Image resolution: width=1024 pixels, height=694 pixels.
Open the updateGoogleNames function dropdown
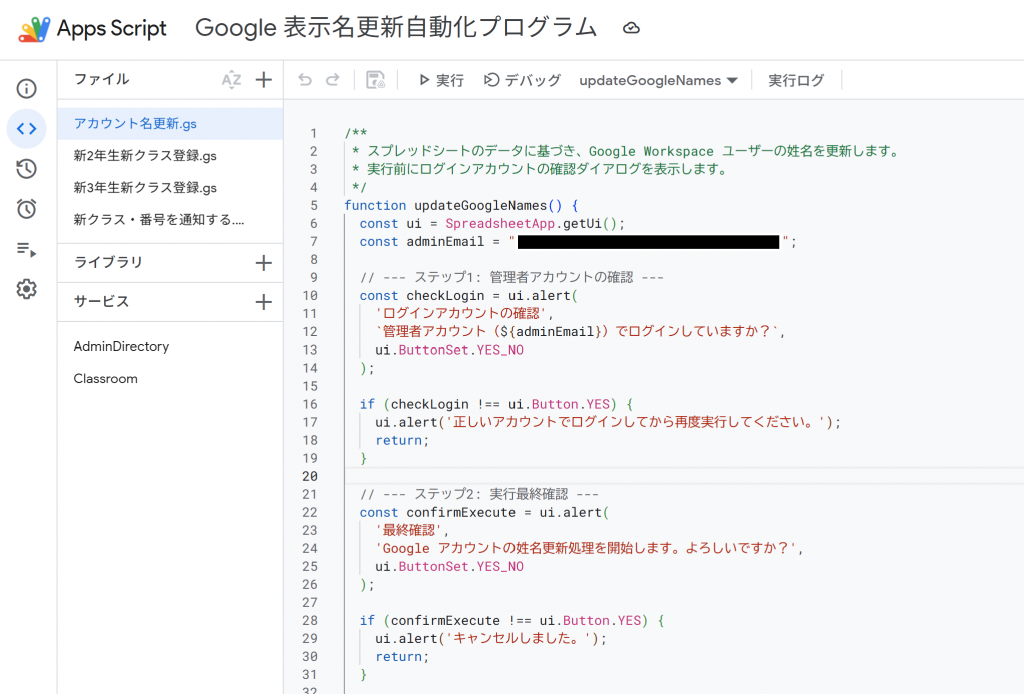click(x=658, y=80)
